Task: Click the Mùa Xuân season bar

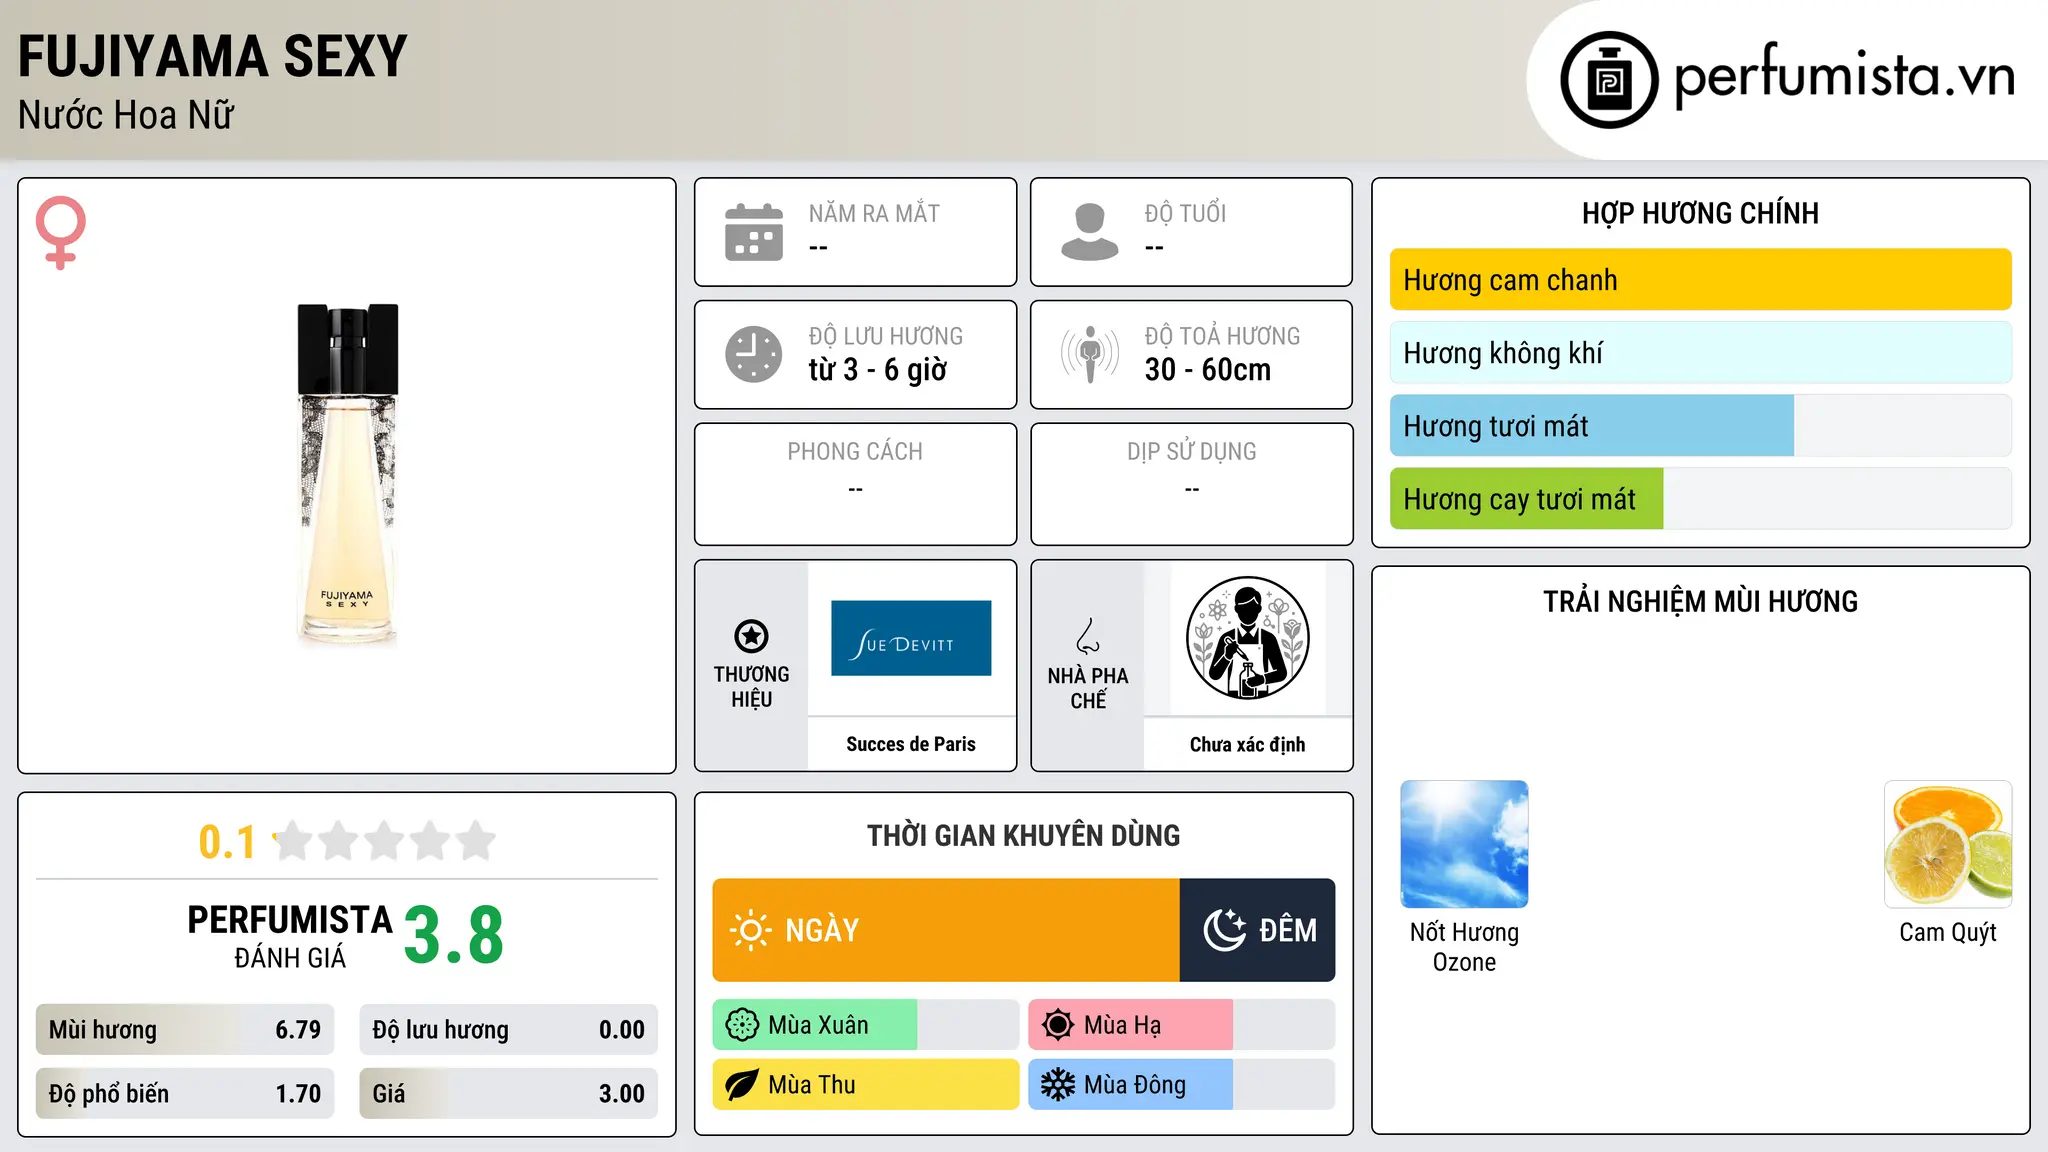Action: pos(866,1025)
